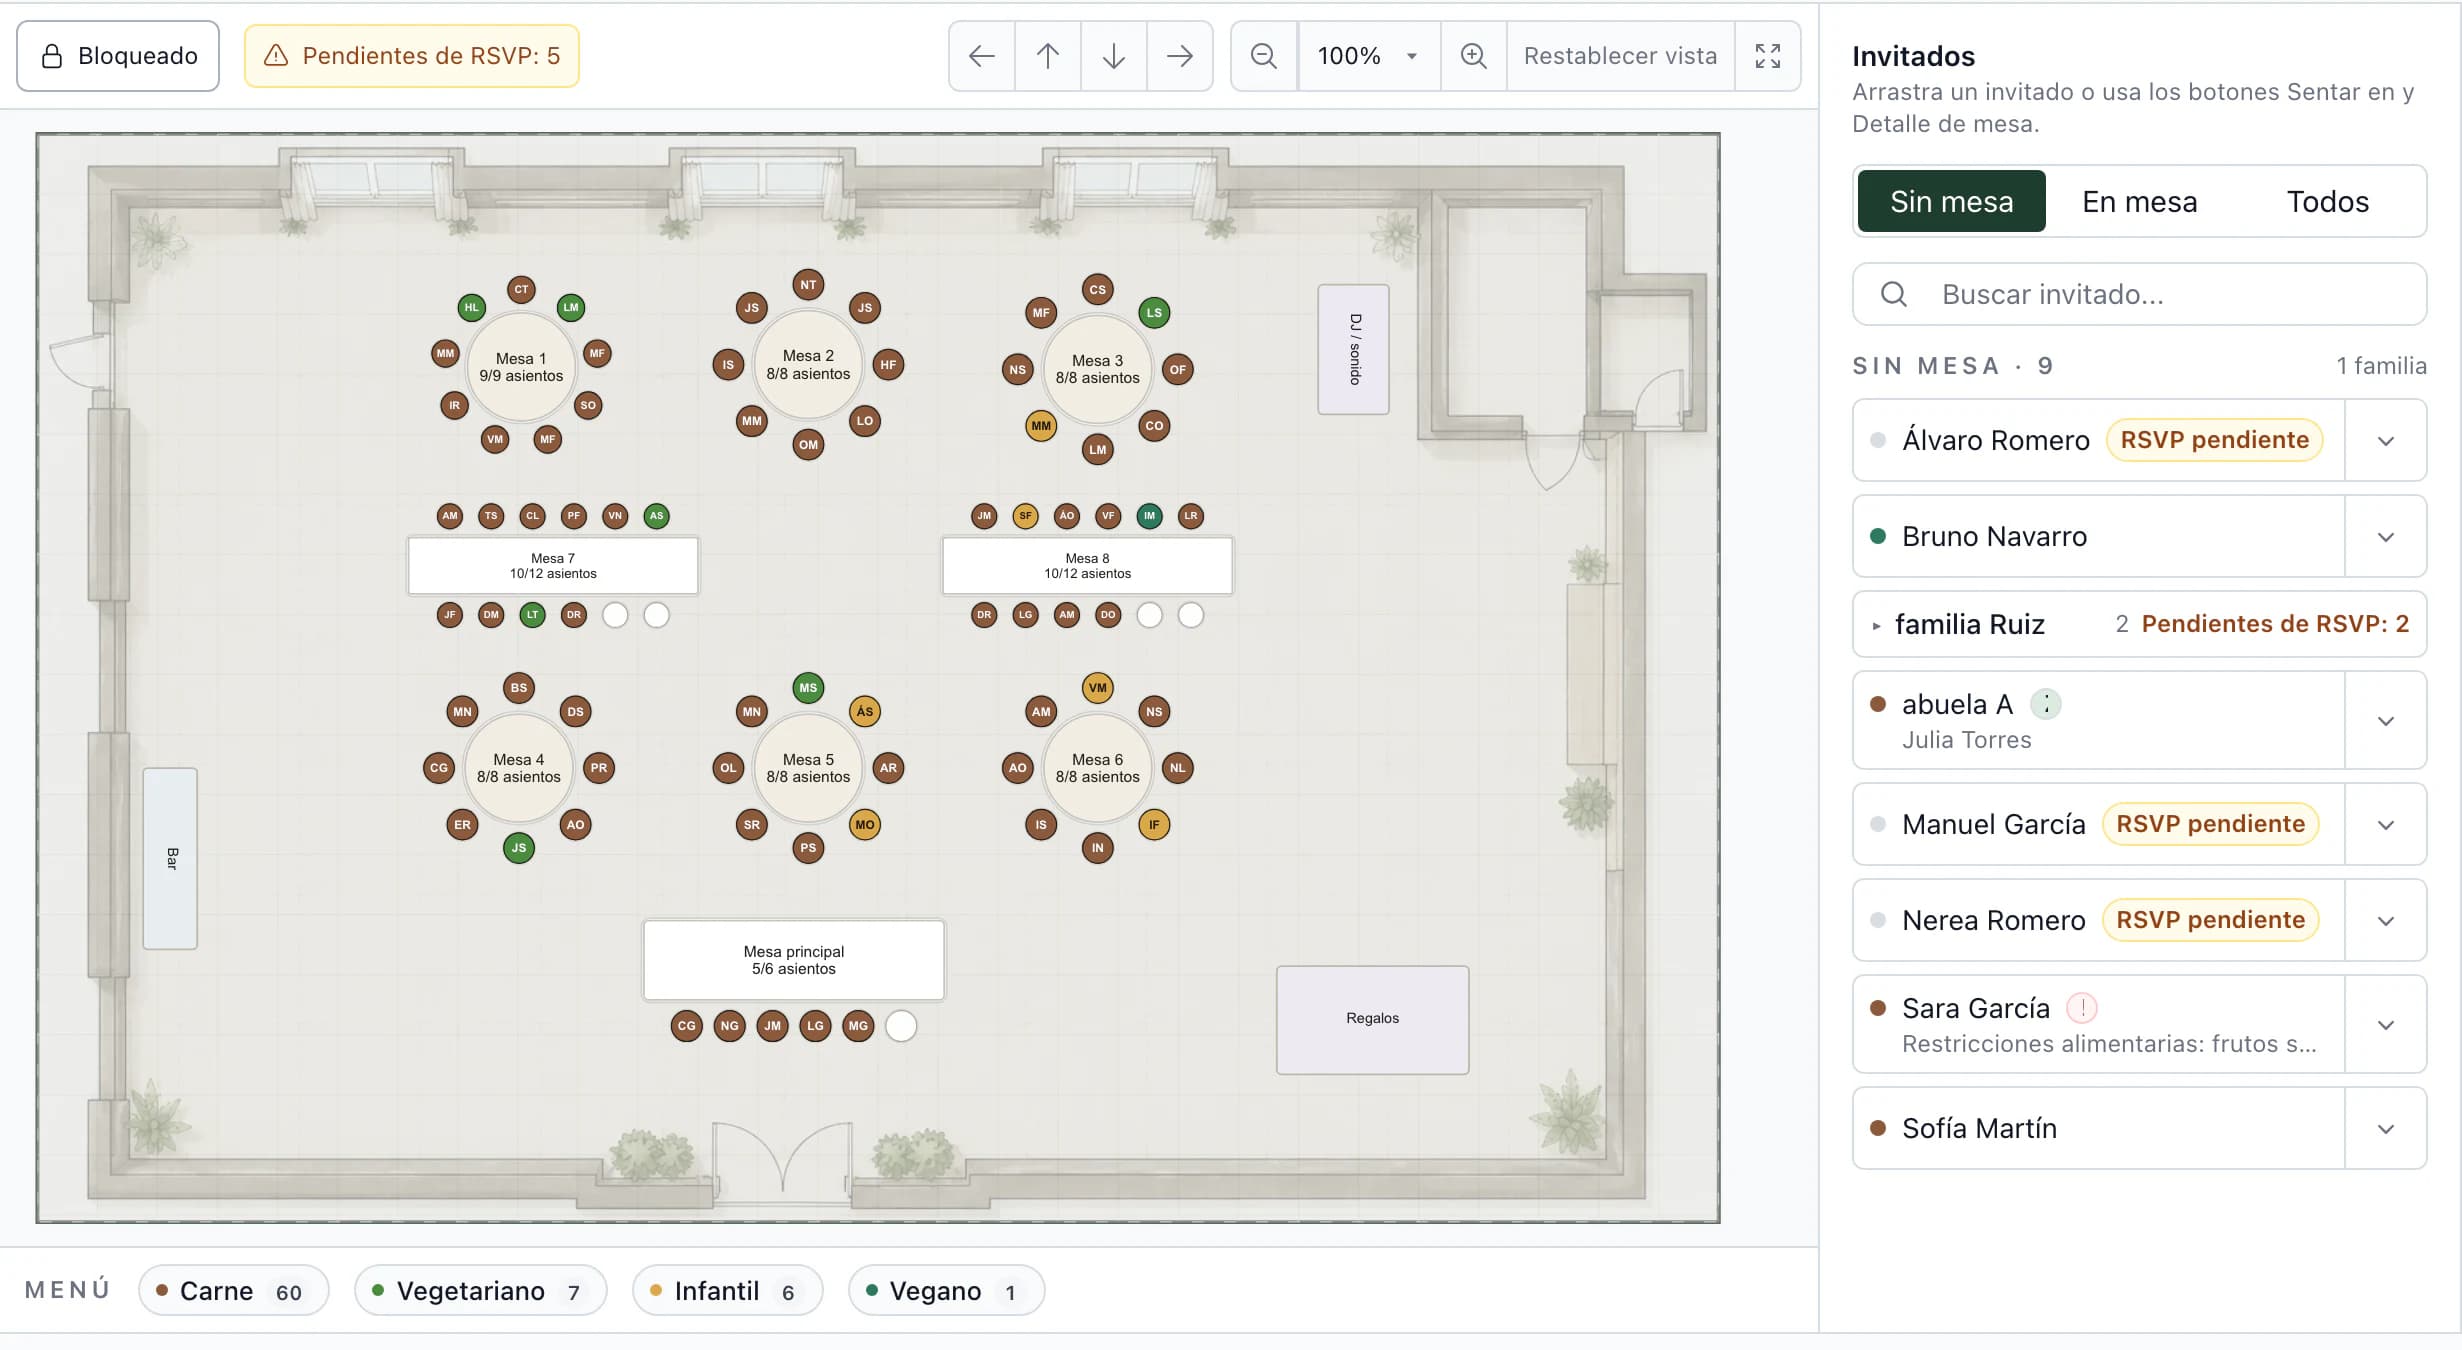The width and height of the screenshot is (2462, 1350).
Task: Open the 100% zoom level dropdown
Action: [1369, 56]
